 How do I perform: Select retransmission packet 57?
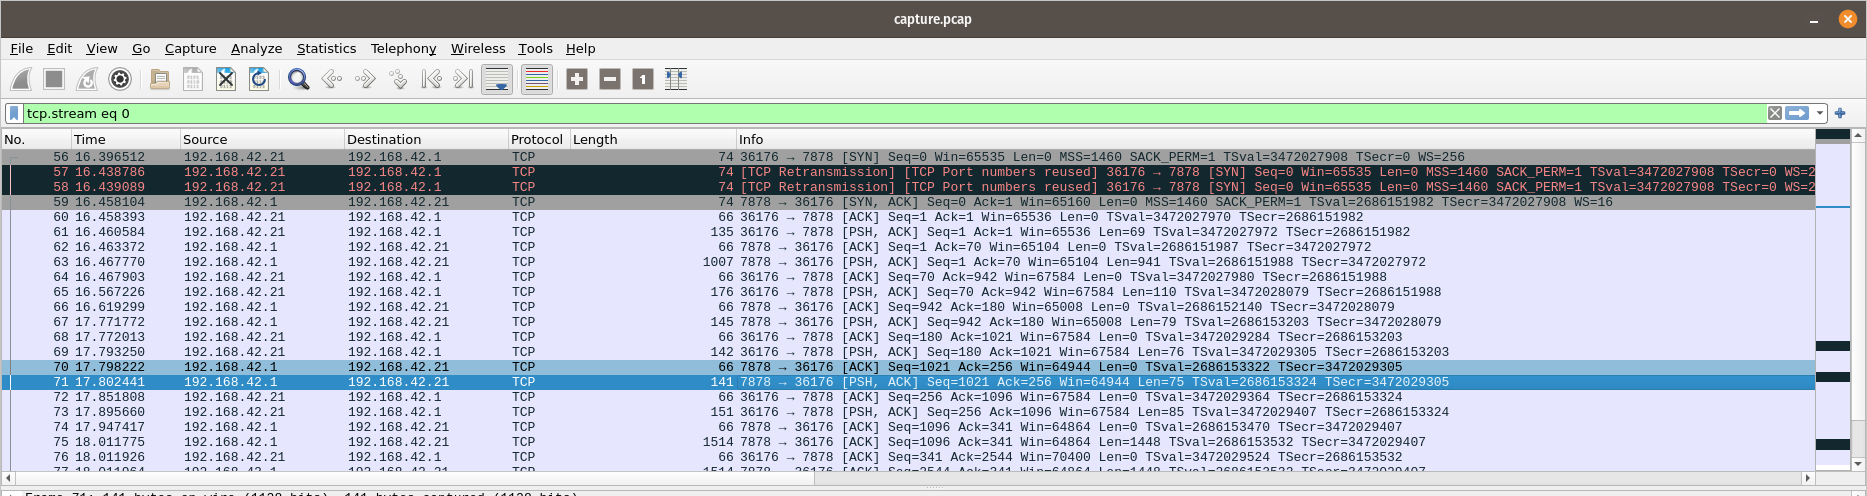[908, 172]
